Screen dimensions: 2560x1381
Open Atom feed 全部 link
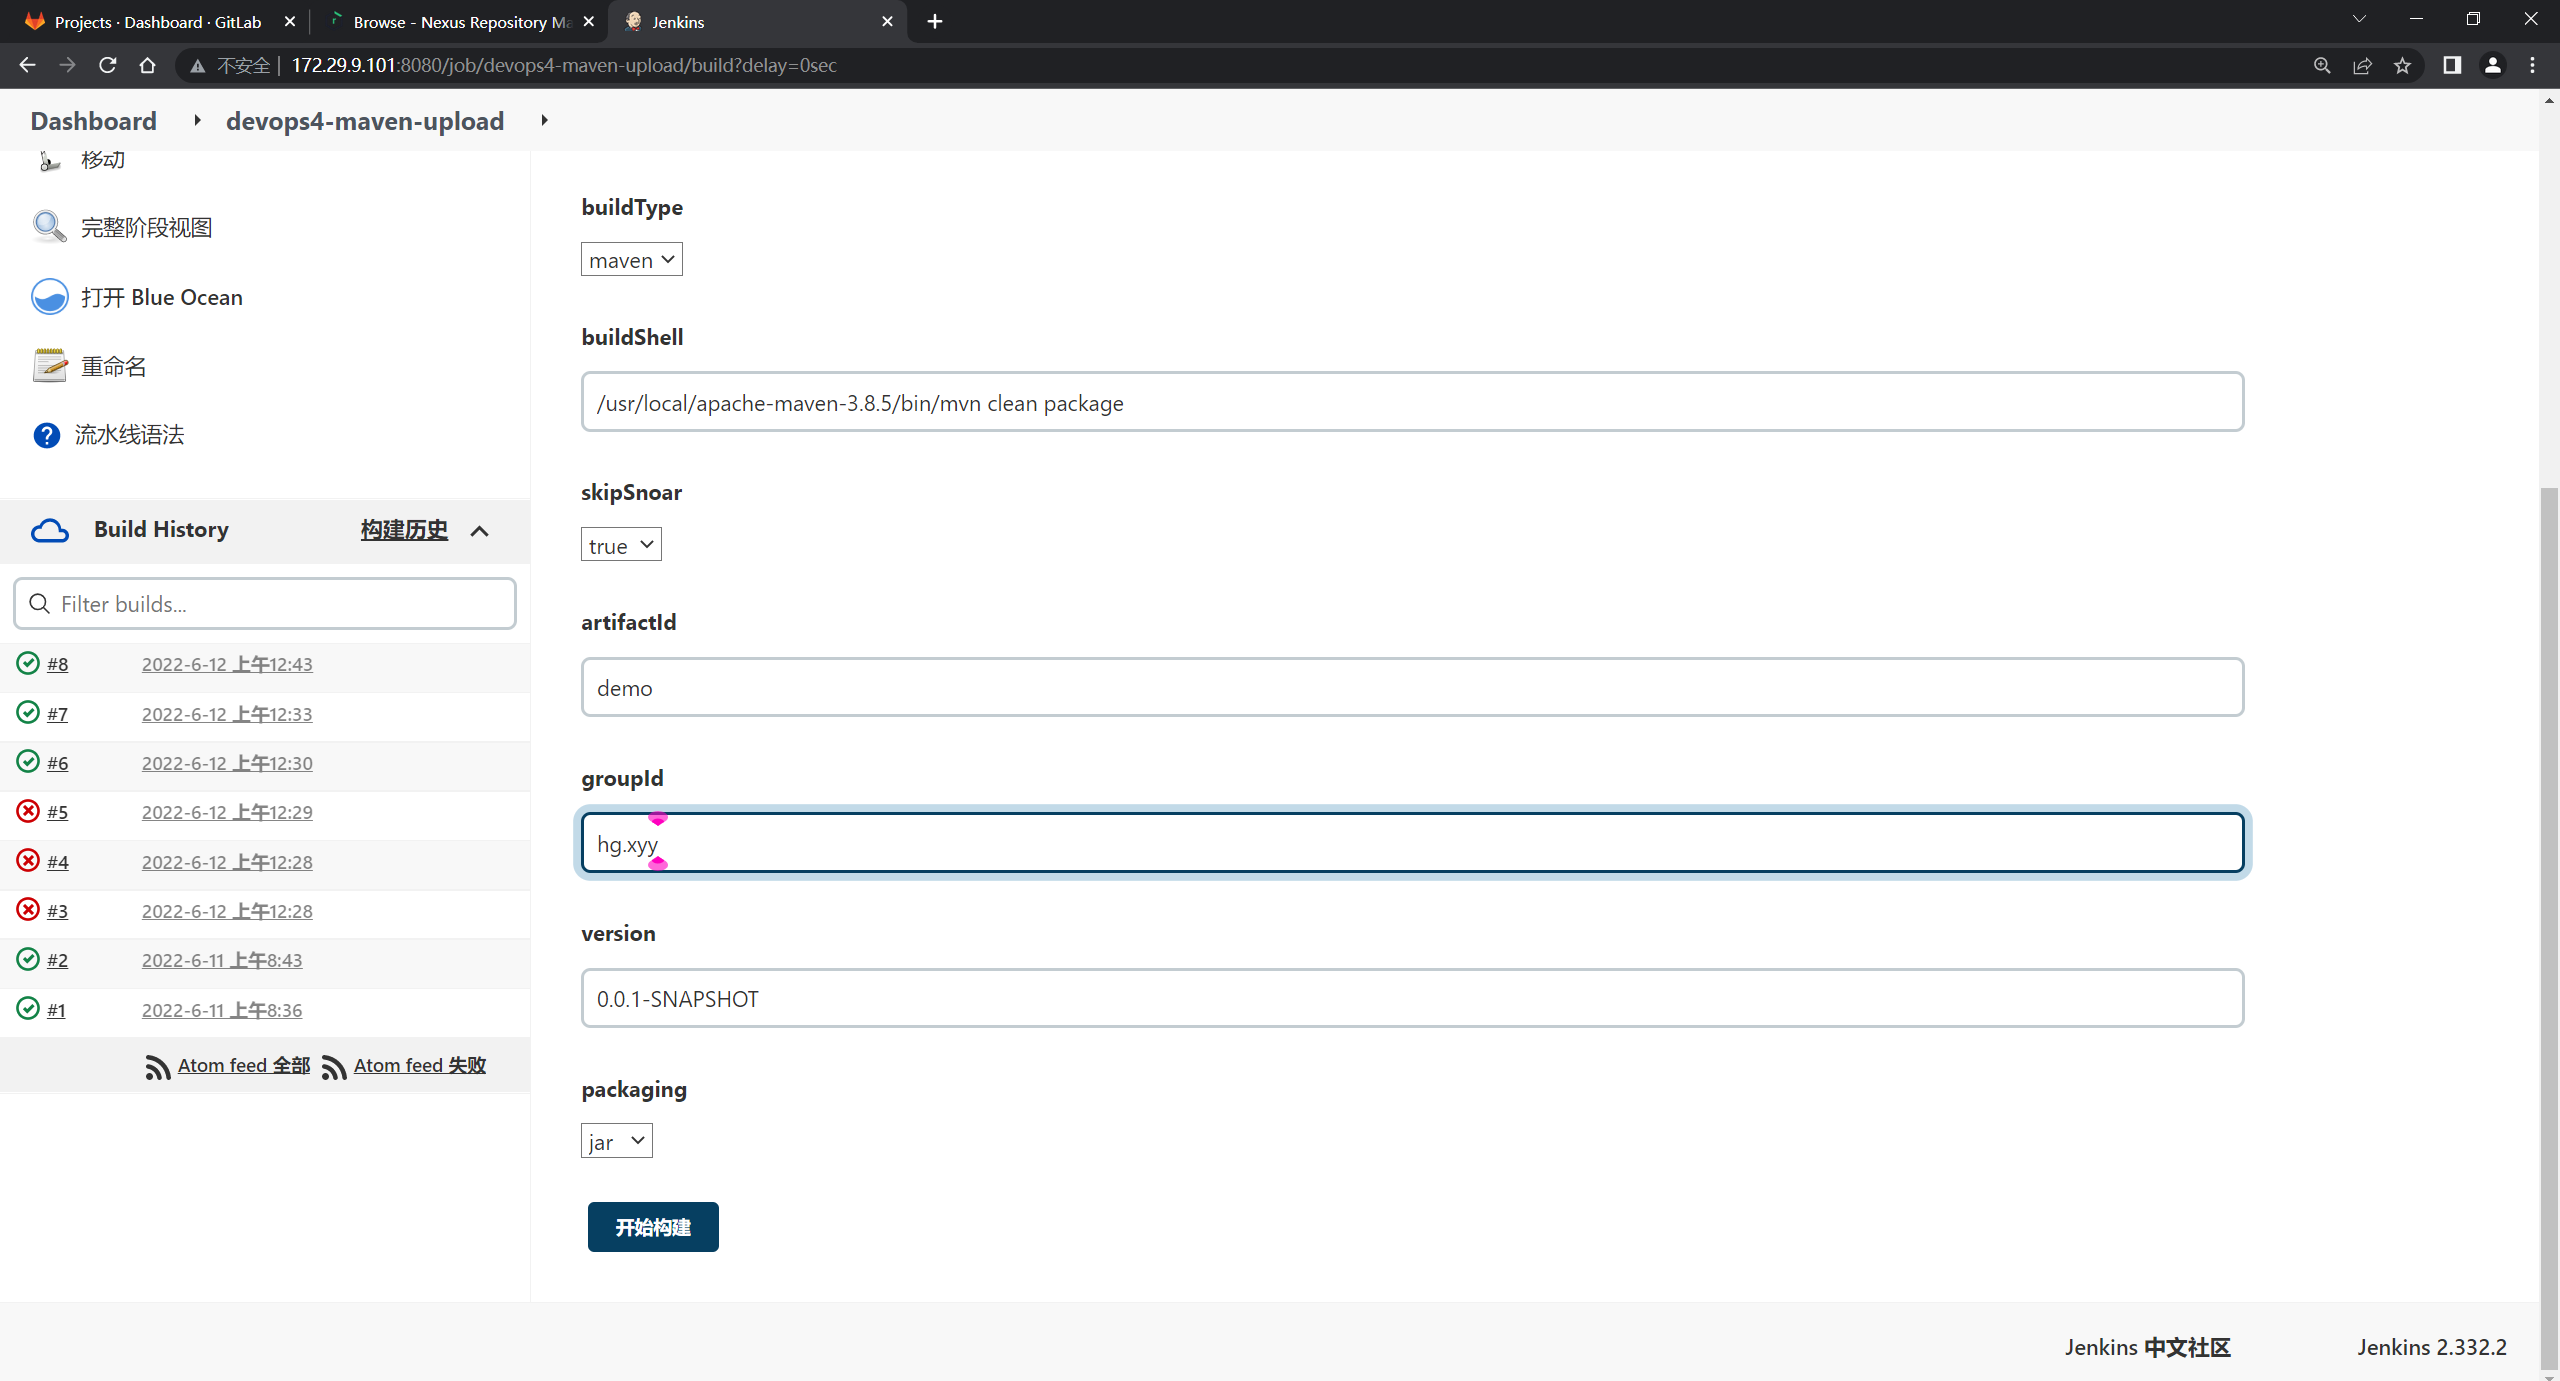point(244,1066)
